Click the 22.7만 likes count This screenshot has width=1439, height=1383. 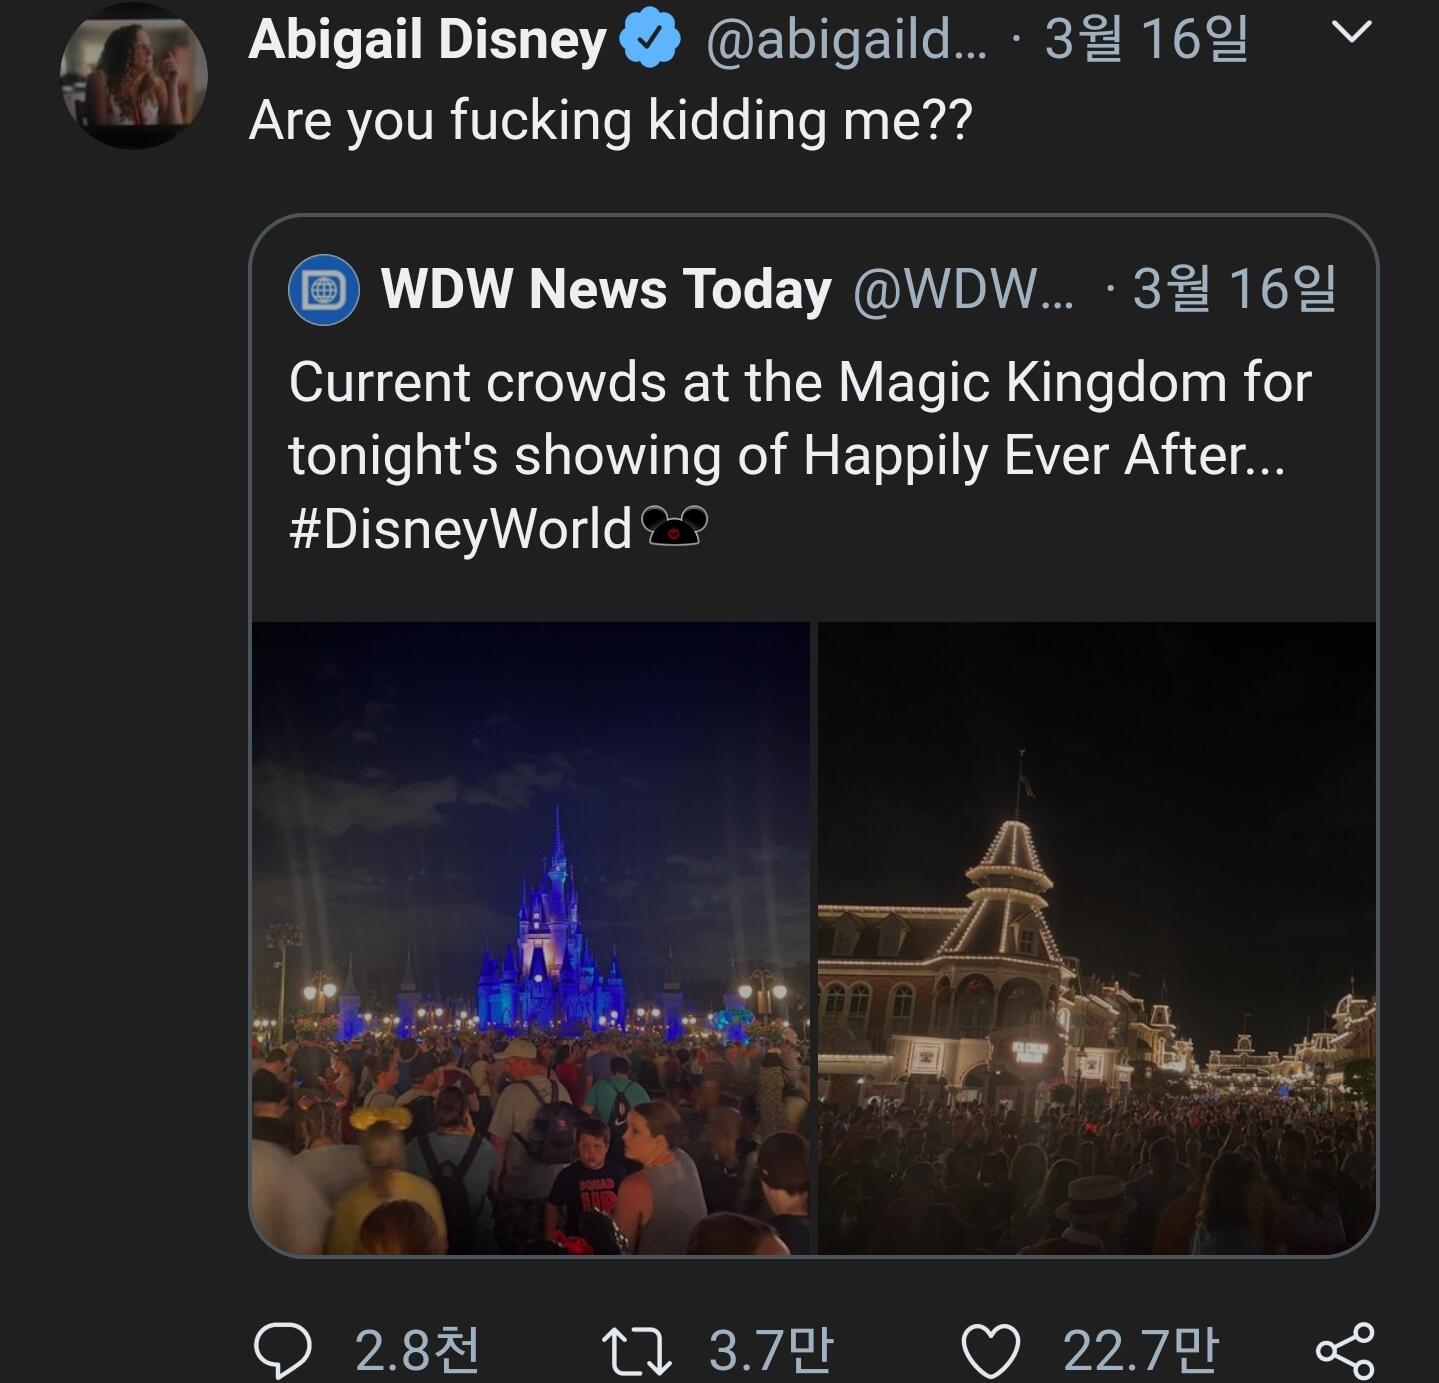click(1140, 1350)
